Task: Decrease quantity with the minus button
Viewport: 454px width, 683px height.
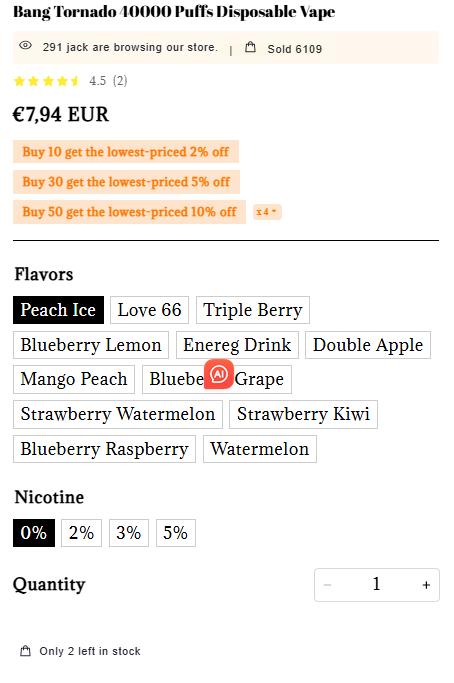Action: (328, 585)
